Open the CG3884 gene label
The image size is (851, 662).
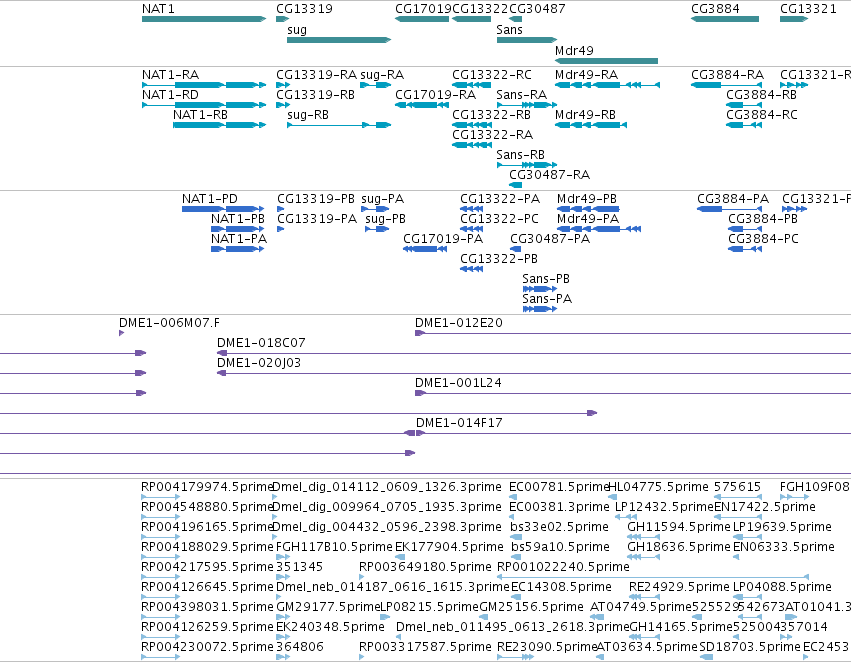click(x=715, y=9)
